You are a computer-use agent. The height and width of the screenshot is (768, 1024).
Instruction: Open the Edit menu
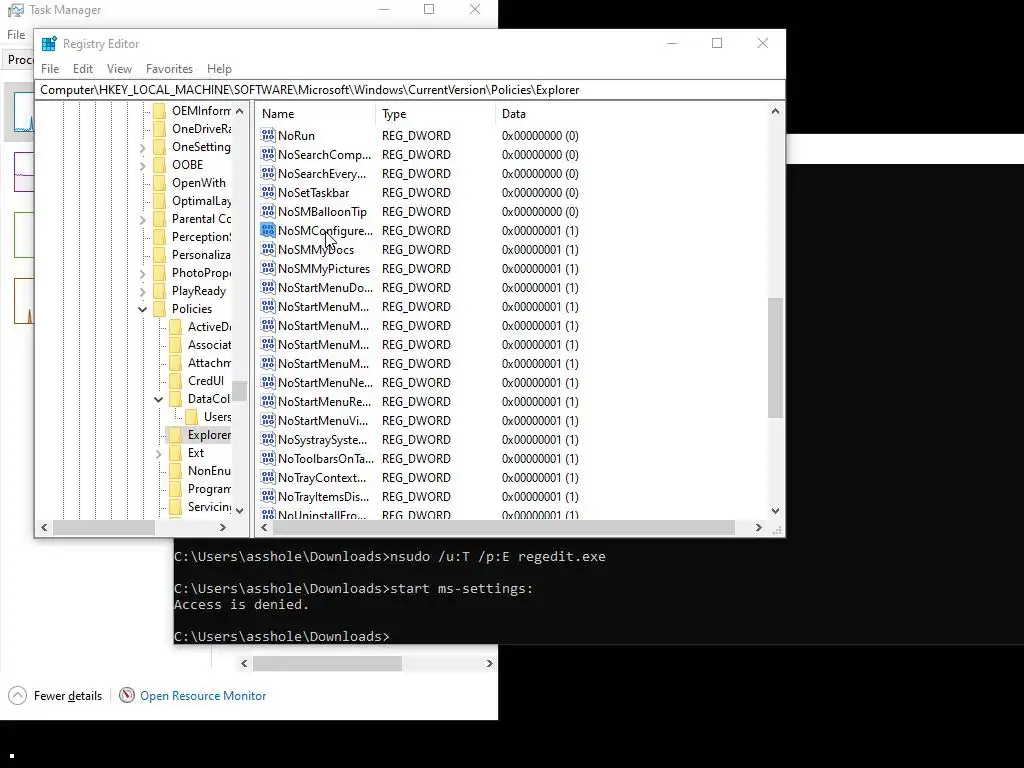pyautogui.click(x=82, y=69)
